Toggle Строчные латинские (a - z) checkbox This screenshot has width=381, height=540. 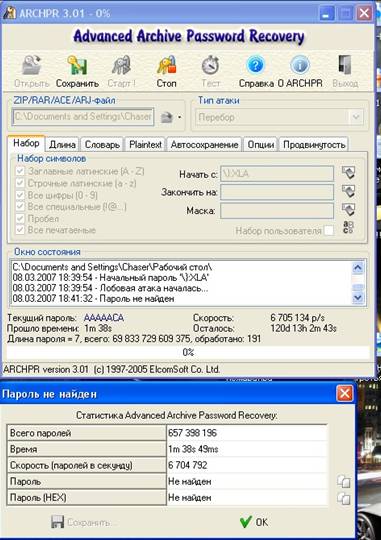pyautogui.click(x=20, y=183)
